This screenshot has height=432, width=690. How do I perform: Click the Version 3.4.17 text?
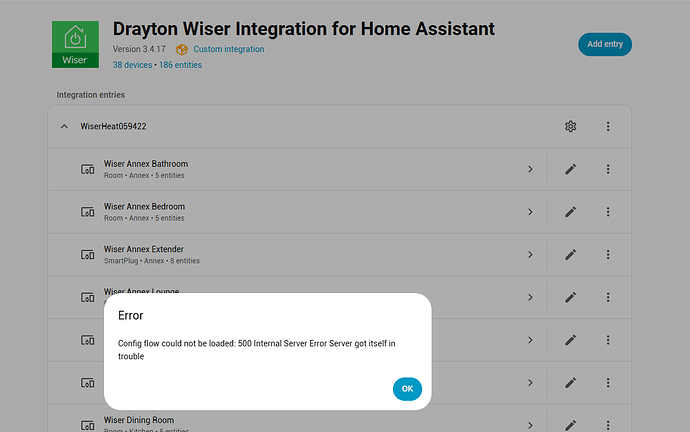pyautogui.click(x=139, y=49)
